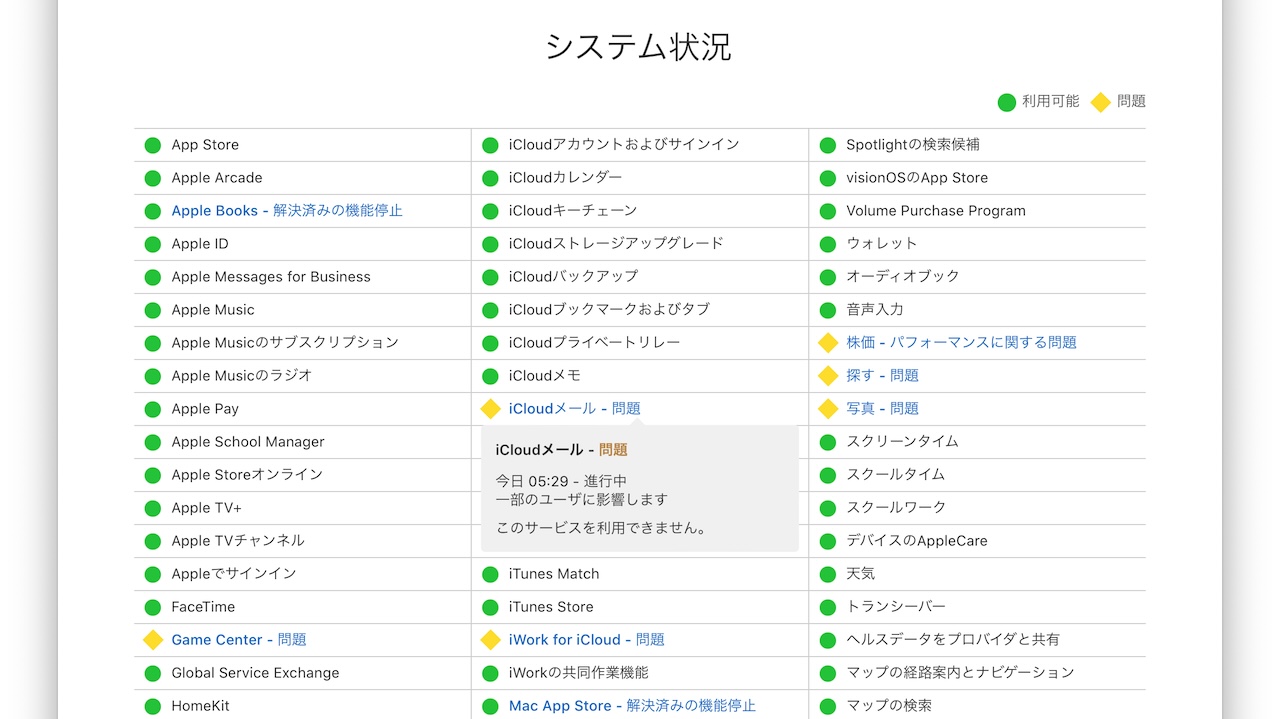Click the iWorkの共同作業機能 entry
Image resolution: width=1280 pixels, height=719 pixels.
coord(578,673)
